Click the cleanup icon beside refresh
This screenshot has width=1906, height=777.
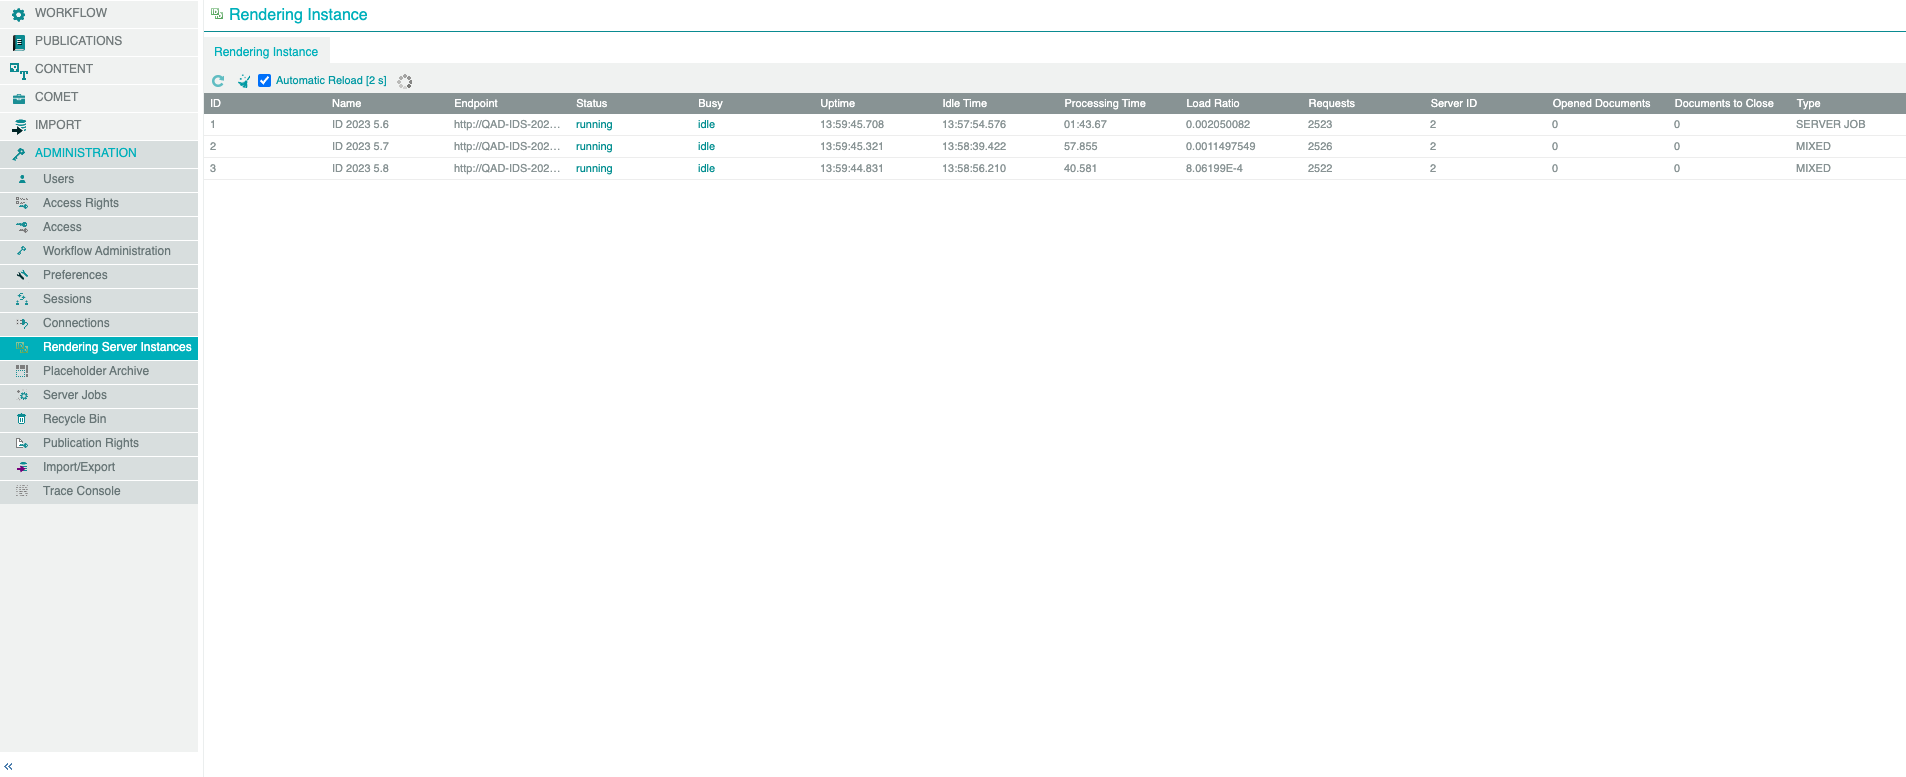(x=243, y=81)
